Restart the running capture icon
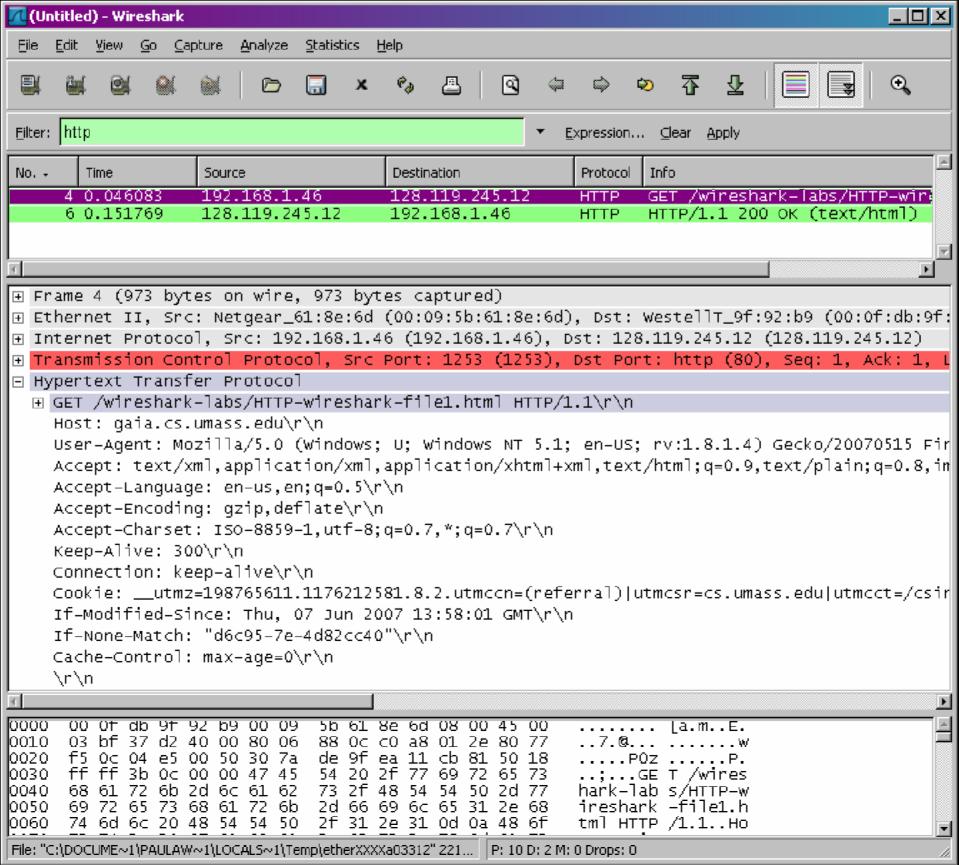959x865 pixels. [x=210, y=85]
